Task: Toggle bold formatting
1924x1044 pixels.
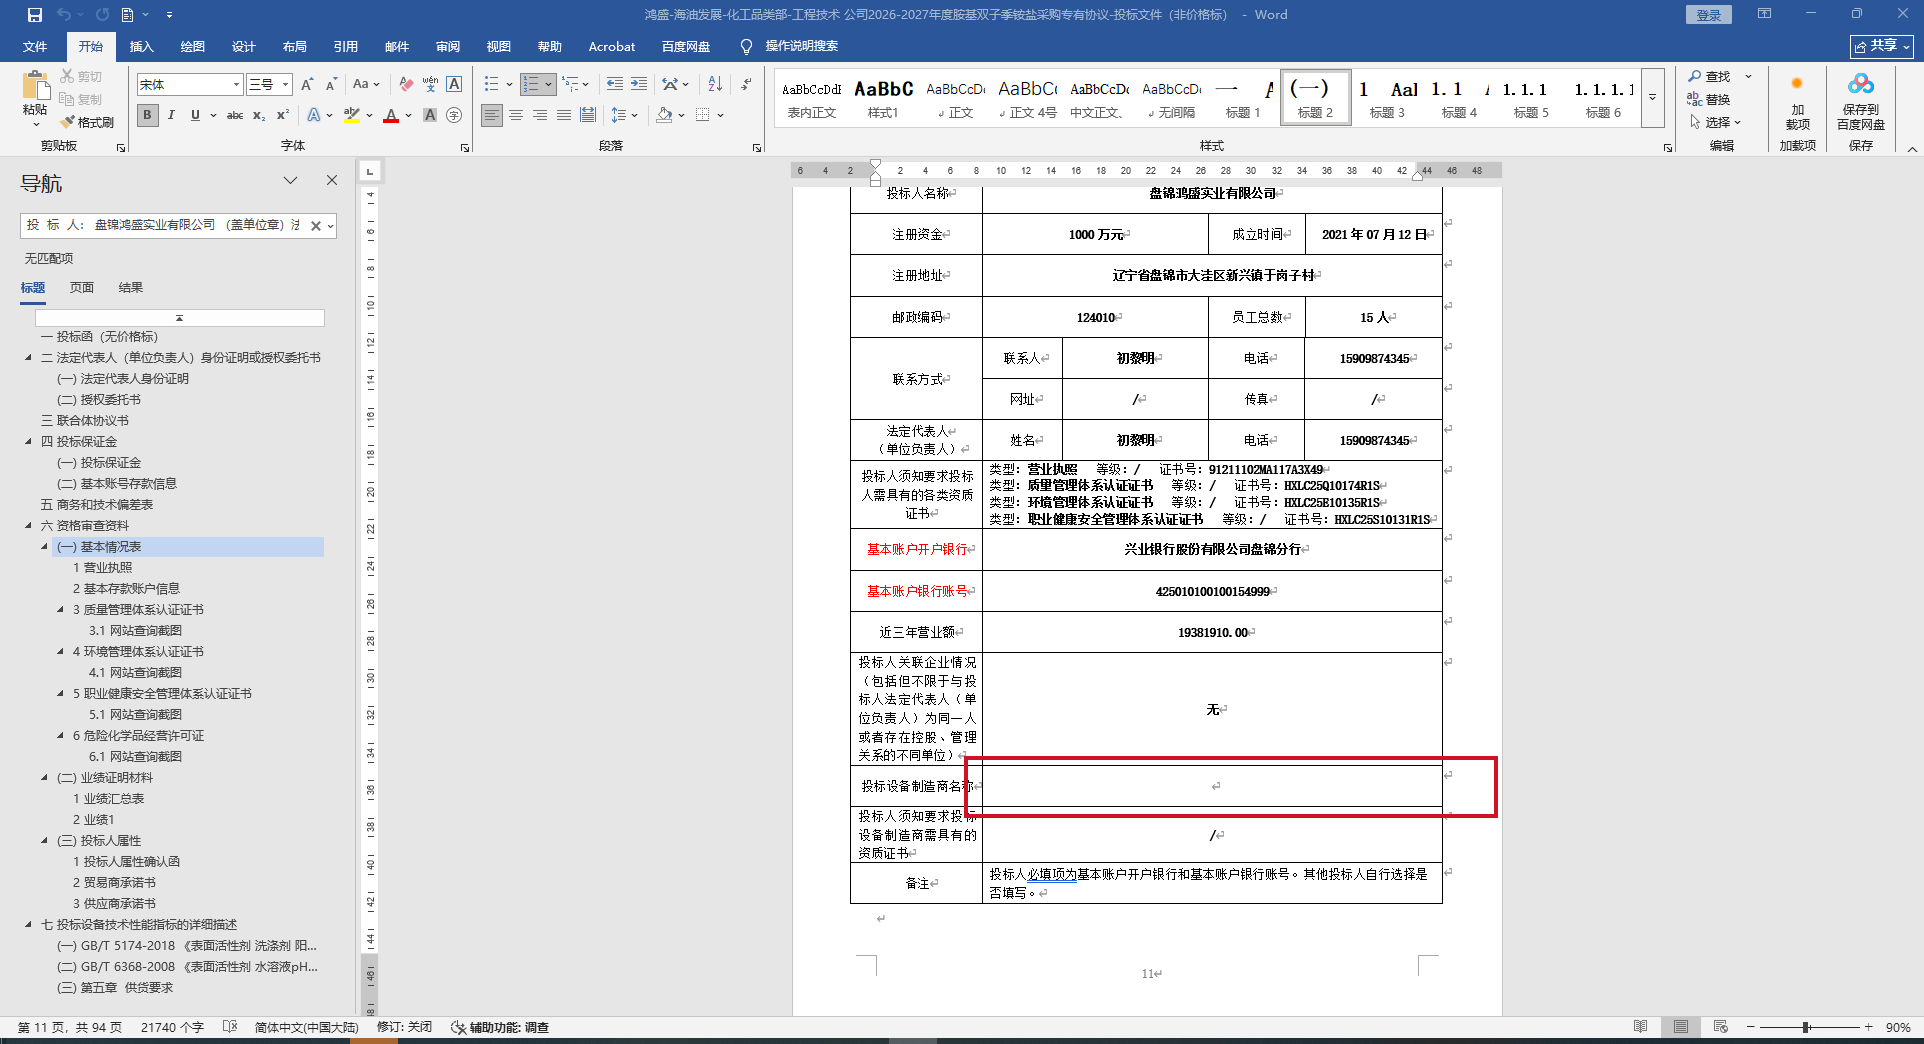Action: coord(147,115)
